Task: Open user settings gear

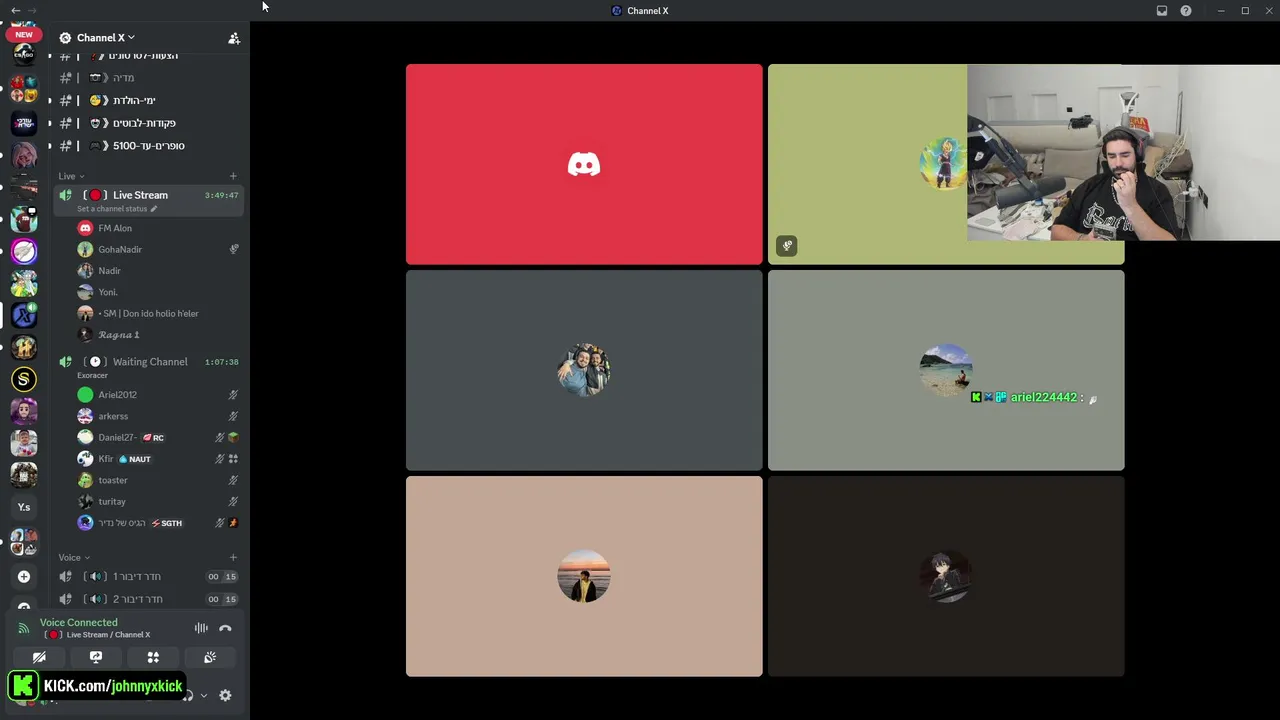Action: 225,696
